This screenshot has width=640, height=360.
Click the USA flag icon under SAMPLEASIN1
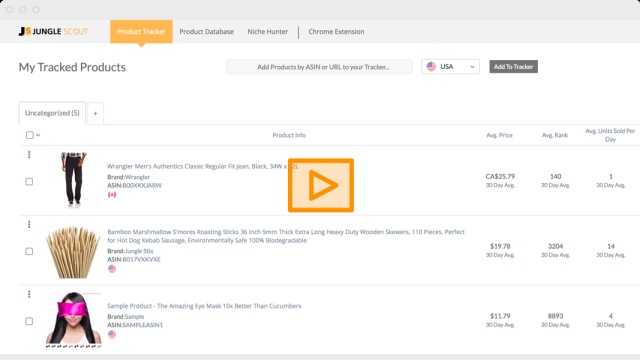[112, 334]
